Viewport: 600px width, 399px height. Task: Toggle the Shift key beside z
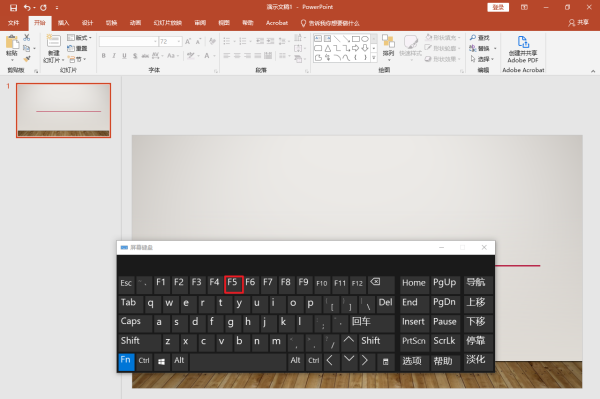pyautogui.click(x=139, y=342)
